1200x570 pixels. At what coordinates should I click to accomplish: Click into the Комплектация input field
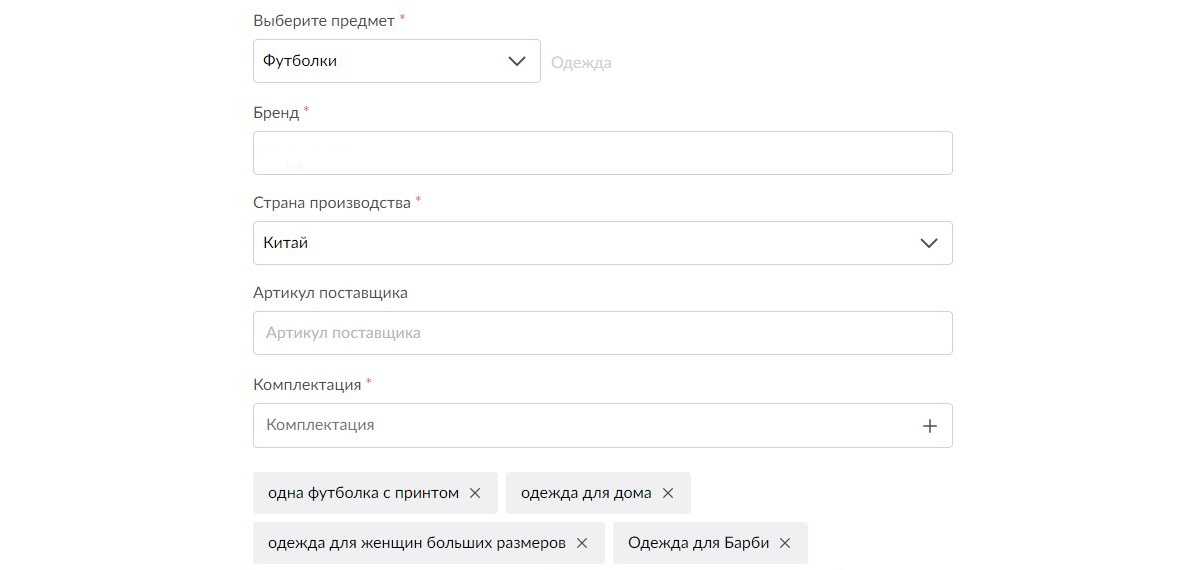coord(580,425)
